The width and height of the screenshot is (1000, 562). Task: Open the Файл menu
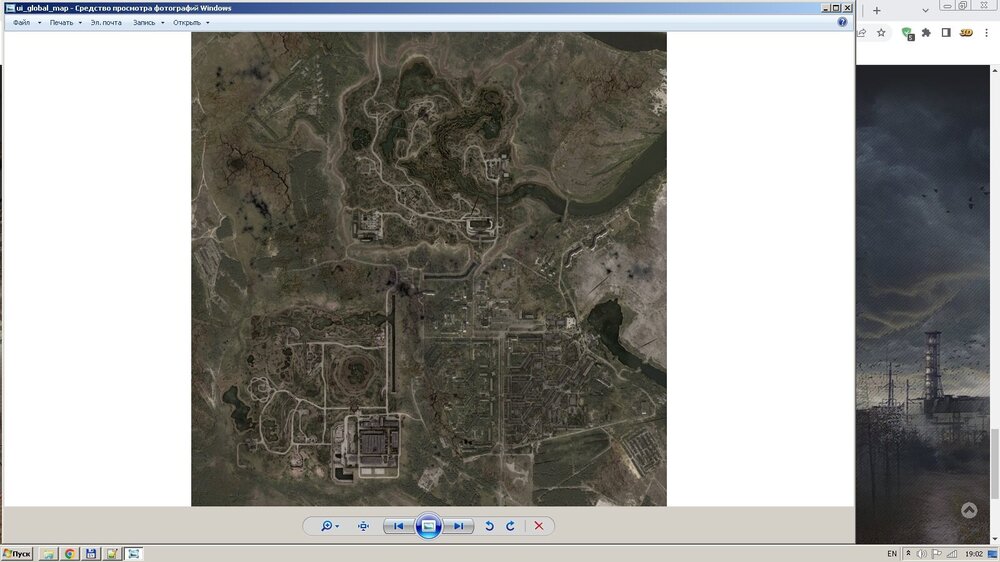(27, 22)
